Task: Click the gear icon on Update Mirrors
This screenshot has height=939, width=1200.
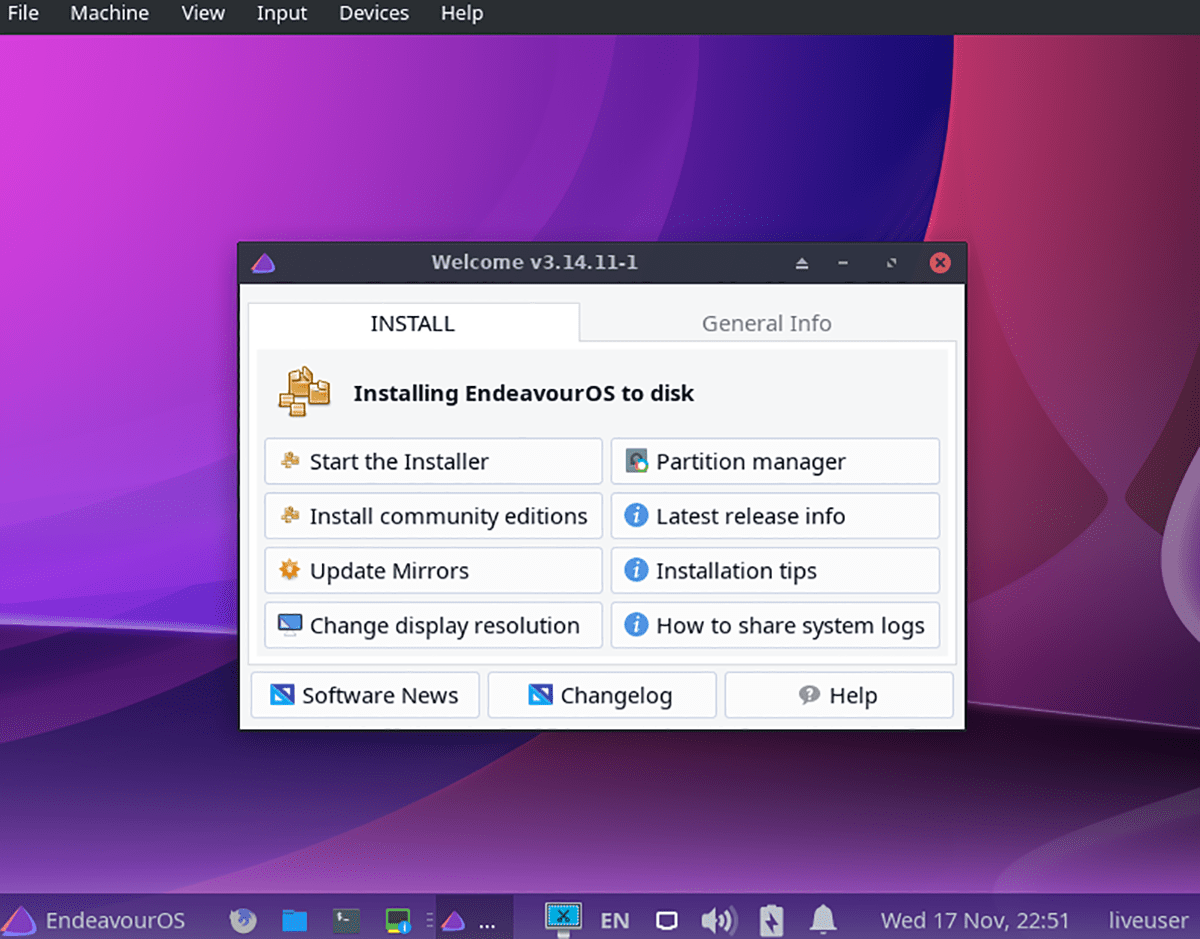Action: pyautogui.click(x=289, y=570)
